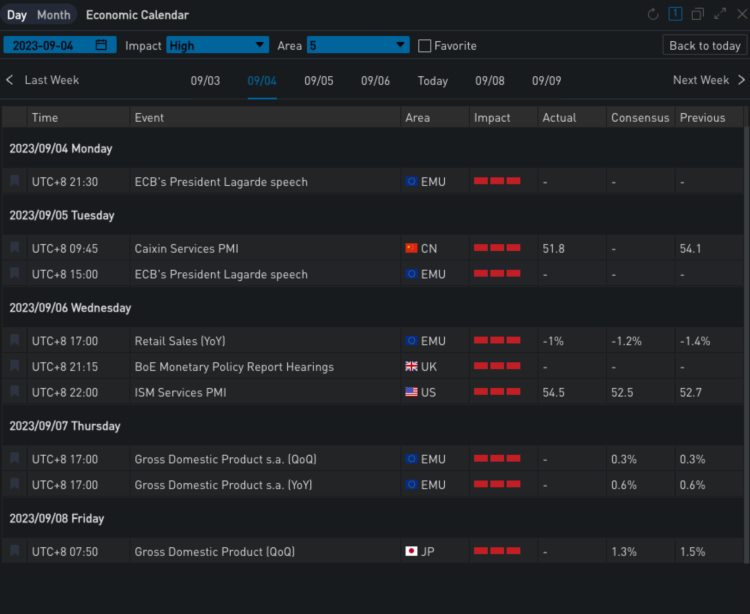Bookmark the Japan Gross Domestic Product event
Image resolution: width=750 pixels, height=614 pixels.
click(x=15, y=551)
